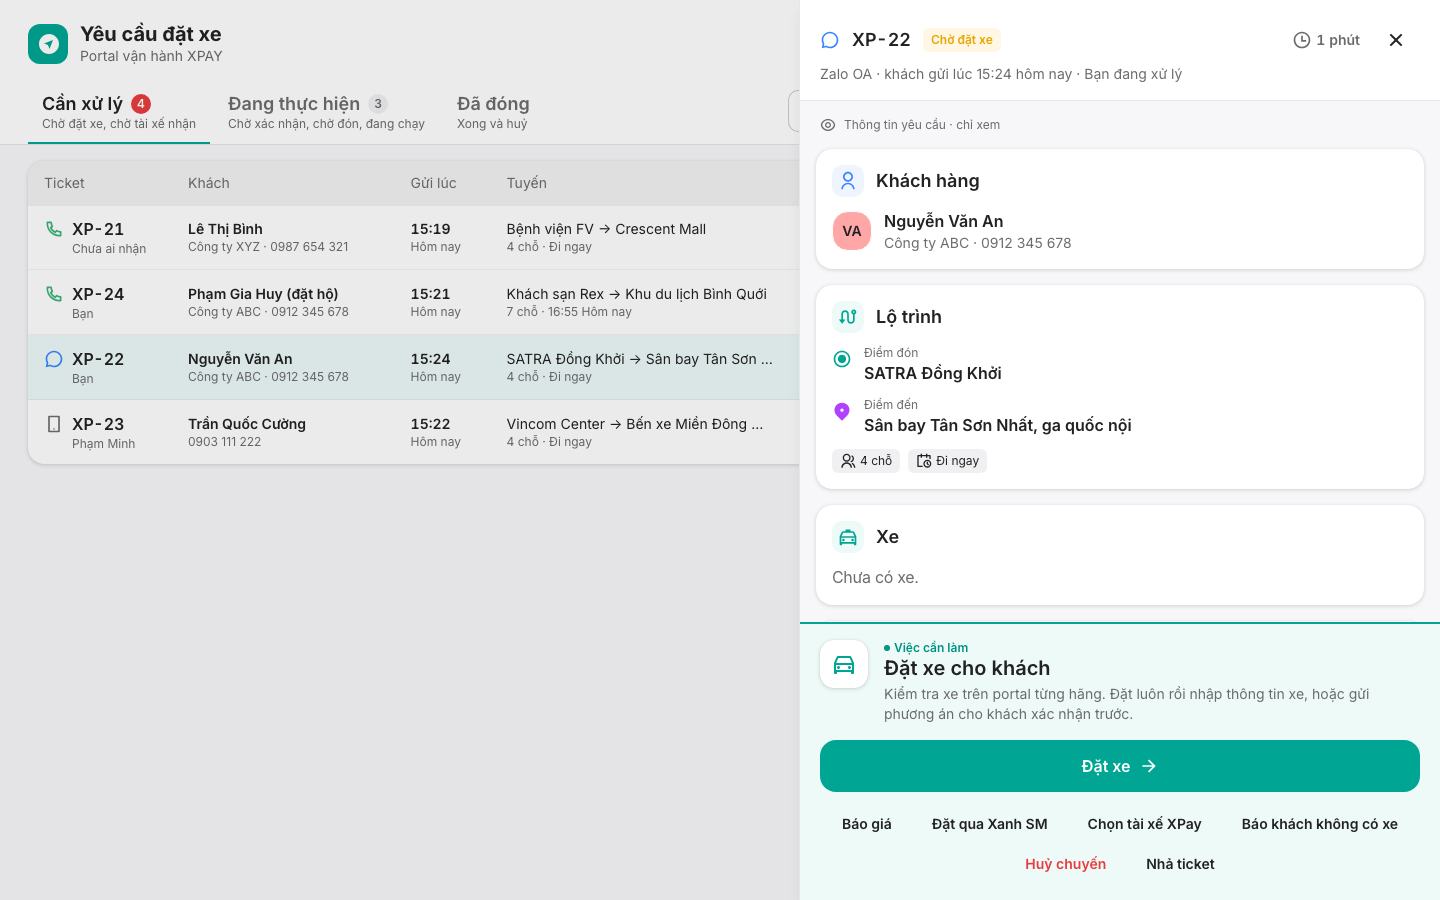The height and width of the screenshot is (900, 1440).
Task: Click the phone icon on XP-24 row
Action: (54, 294)
